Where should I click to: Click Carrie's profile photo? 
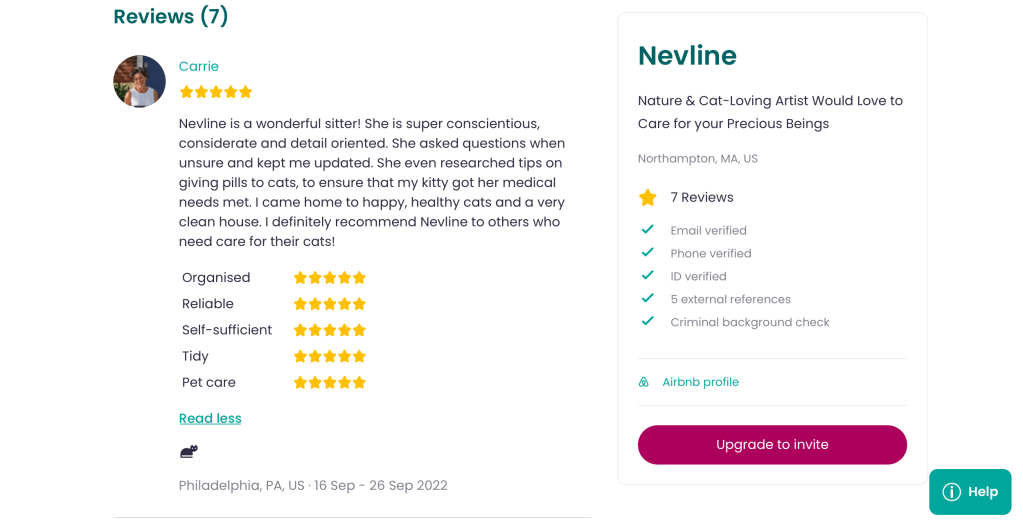[139, 81]
